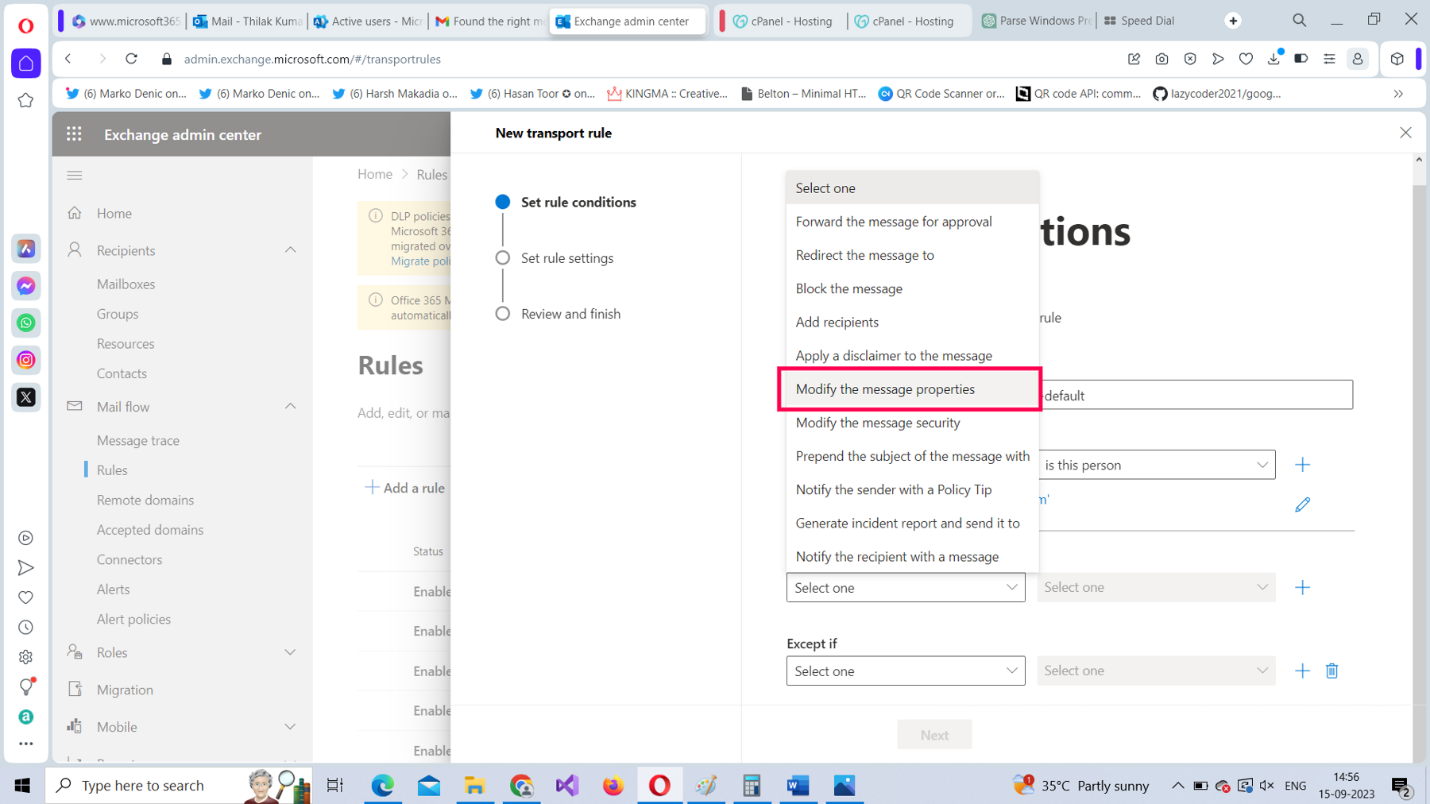Choose 'Block the message' from the list
This screenshot has width=1430, height=804.
pyautogui.click(x=849, y=289)
